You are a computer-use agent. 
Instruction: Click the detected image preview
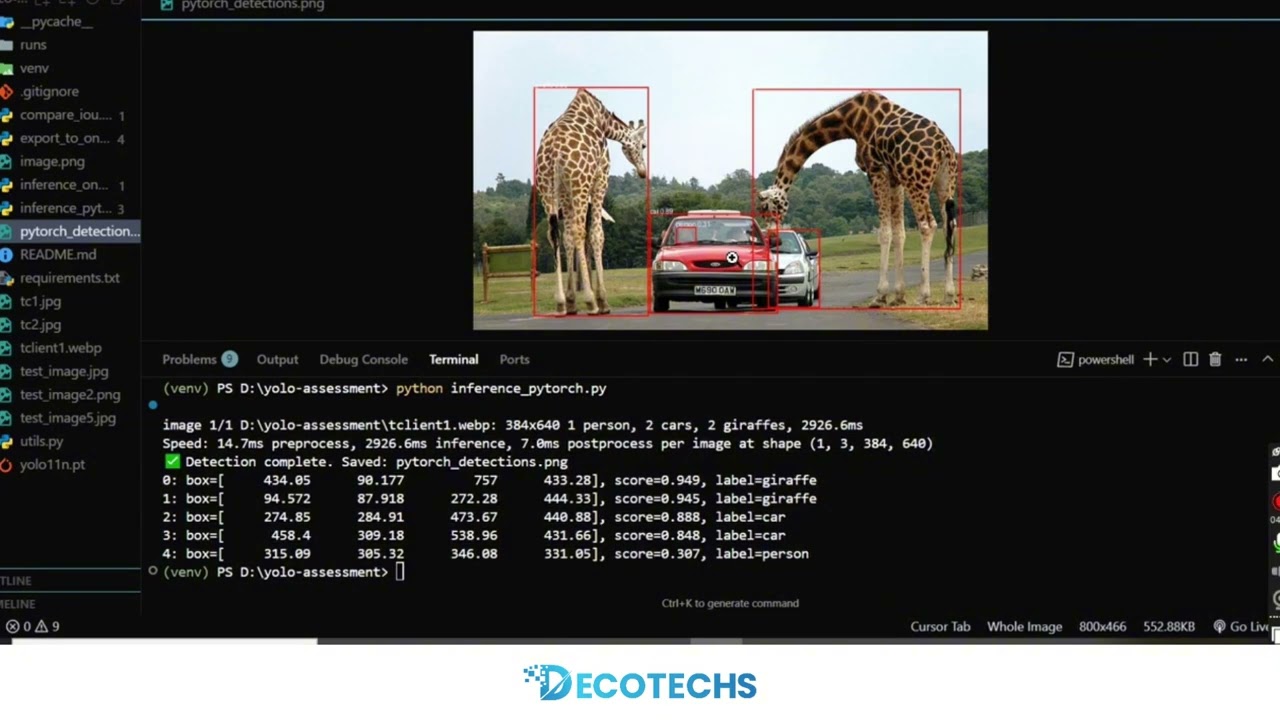(x=730, y=180)
